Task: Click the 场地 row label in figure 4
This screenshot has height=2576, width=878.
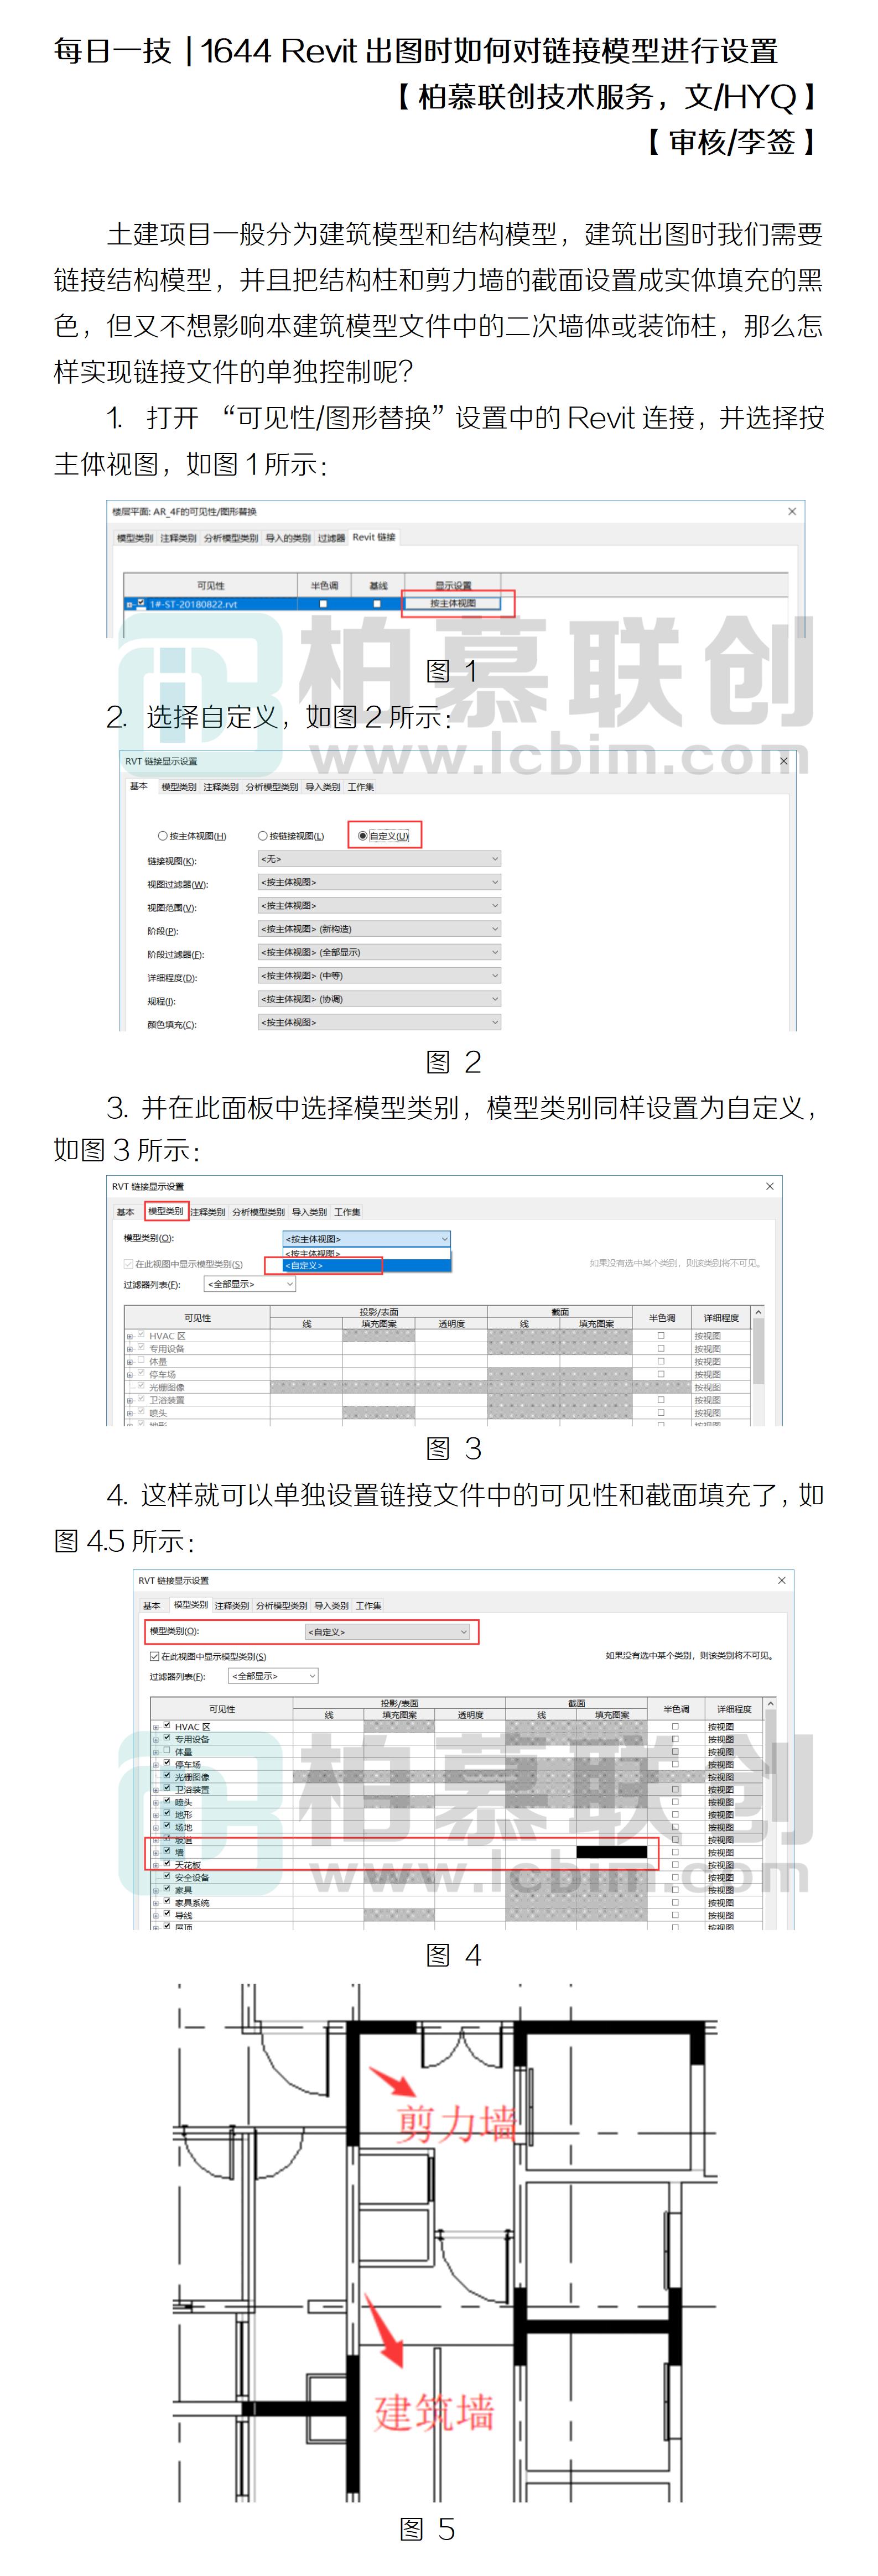Action: (183, 1827)
